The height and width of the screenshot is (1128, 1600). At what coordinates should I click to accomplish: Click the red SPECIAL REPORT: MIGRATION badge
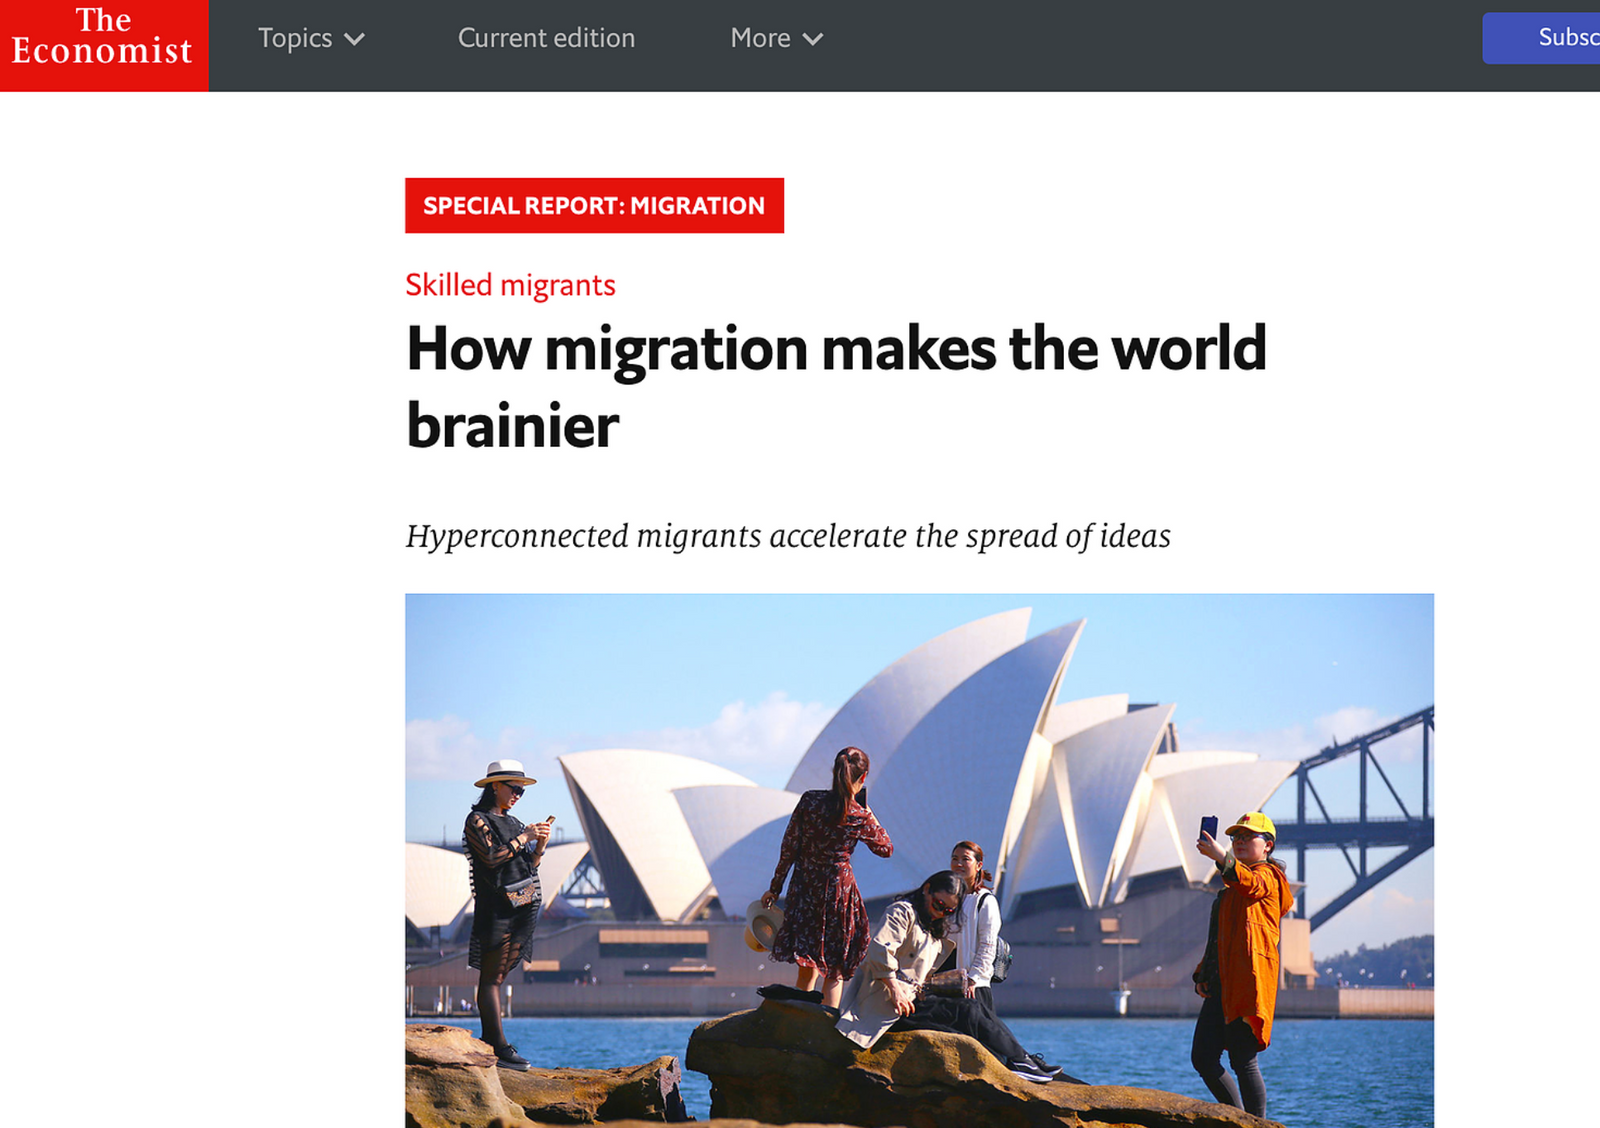tap(593, 205)
